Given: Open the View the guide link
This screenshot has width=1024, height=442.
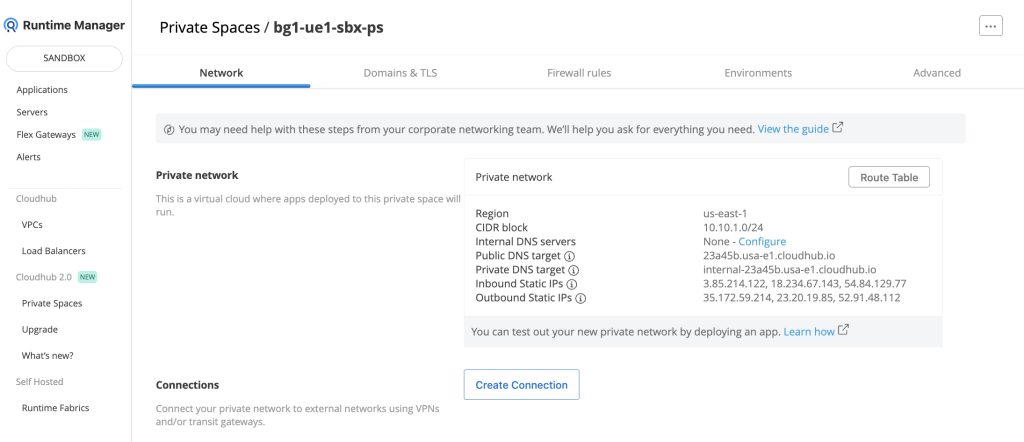Looking at the screenshot, I should pyautogui.click(x=793, y=129).
